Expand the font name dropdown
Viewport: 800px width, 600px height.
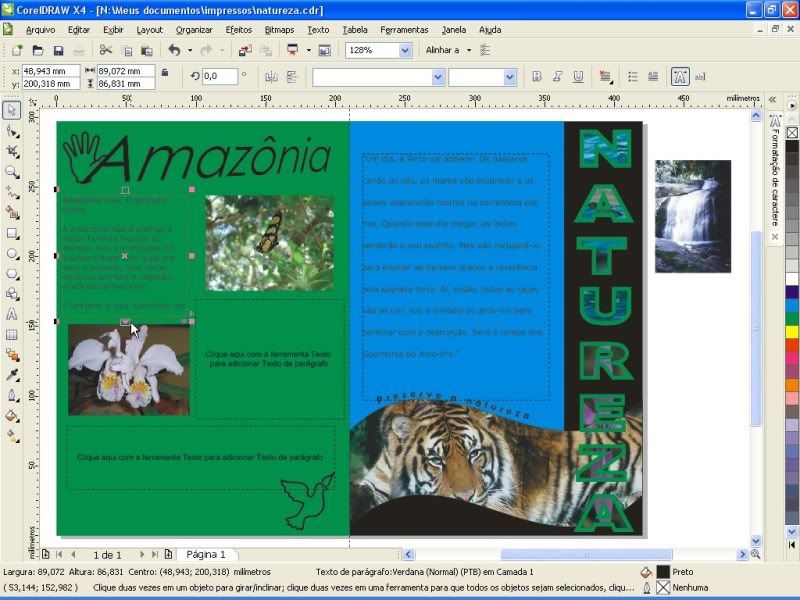click(x=437, y=77)
